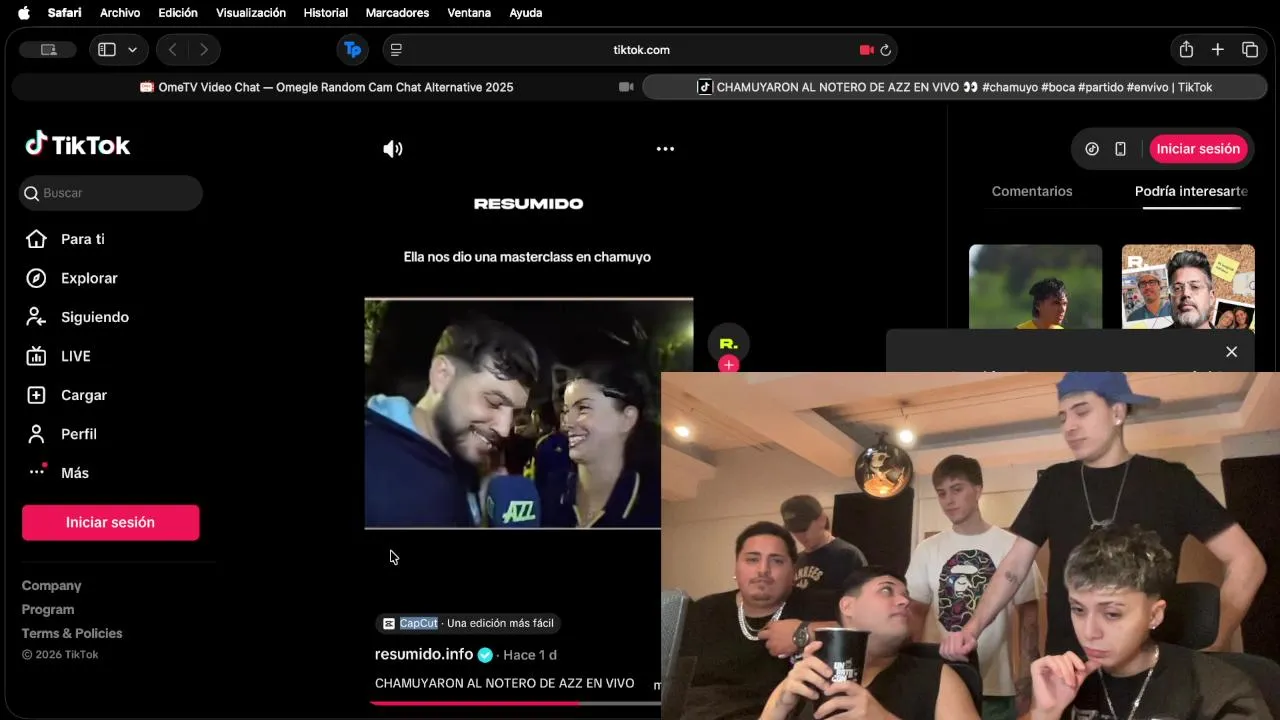
Task: Open the Más options
Action: tap(57, 473)
